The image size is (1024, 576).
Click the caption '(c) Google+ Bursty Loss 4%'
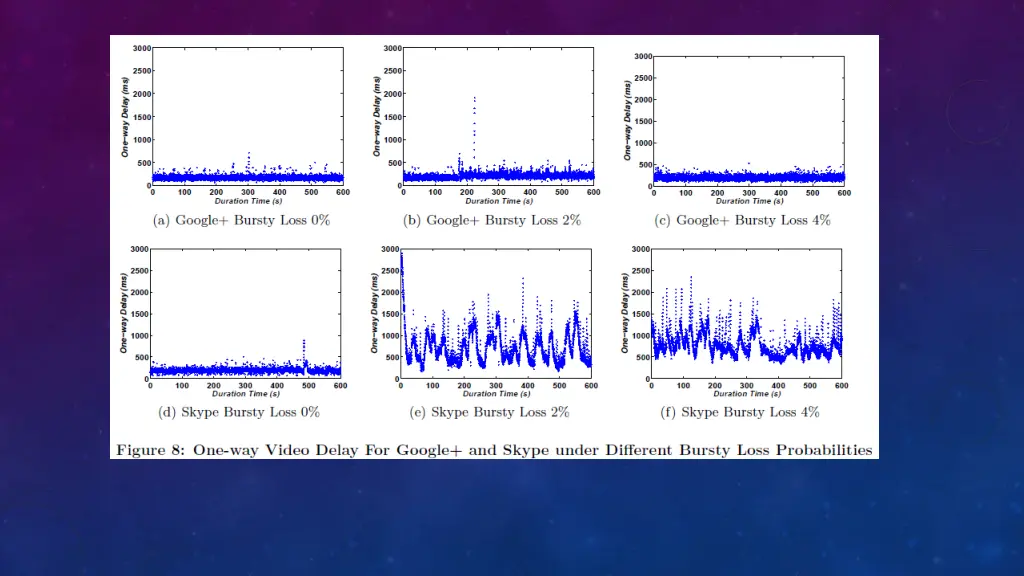click(x=743, y=220)
